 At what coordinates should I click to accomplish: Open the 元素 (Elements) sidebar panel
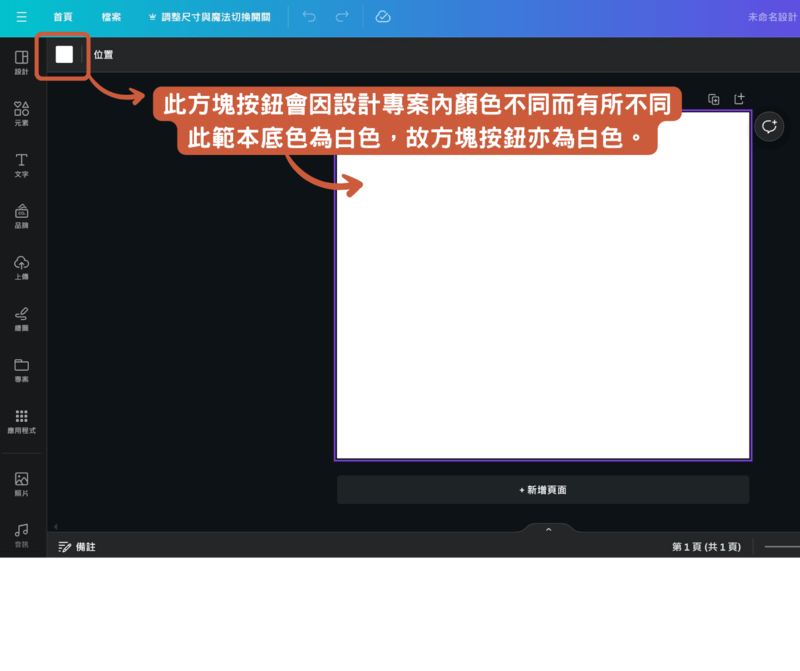21,113
